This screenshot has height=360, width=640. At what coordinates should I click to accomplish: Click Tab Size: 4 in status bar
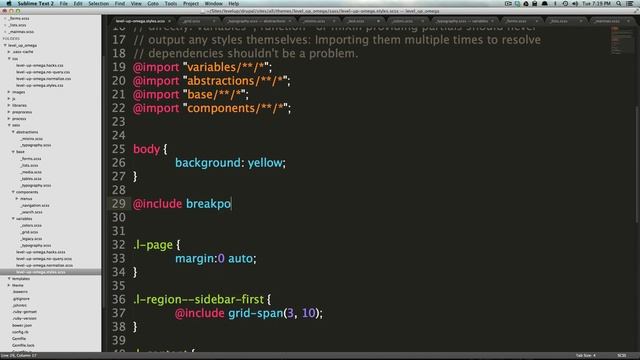pos(586,356)
